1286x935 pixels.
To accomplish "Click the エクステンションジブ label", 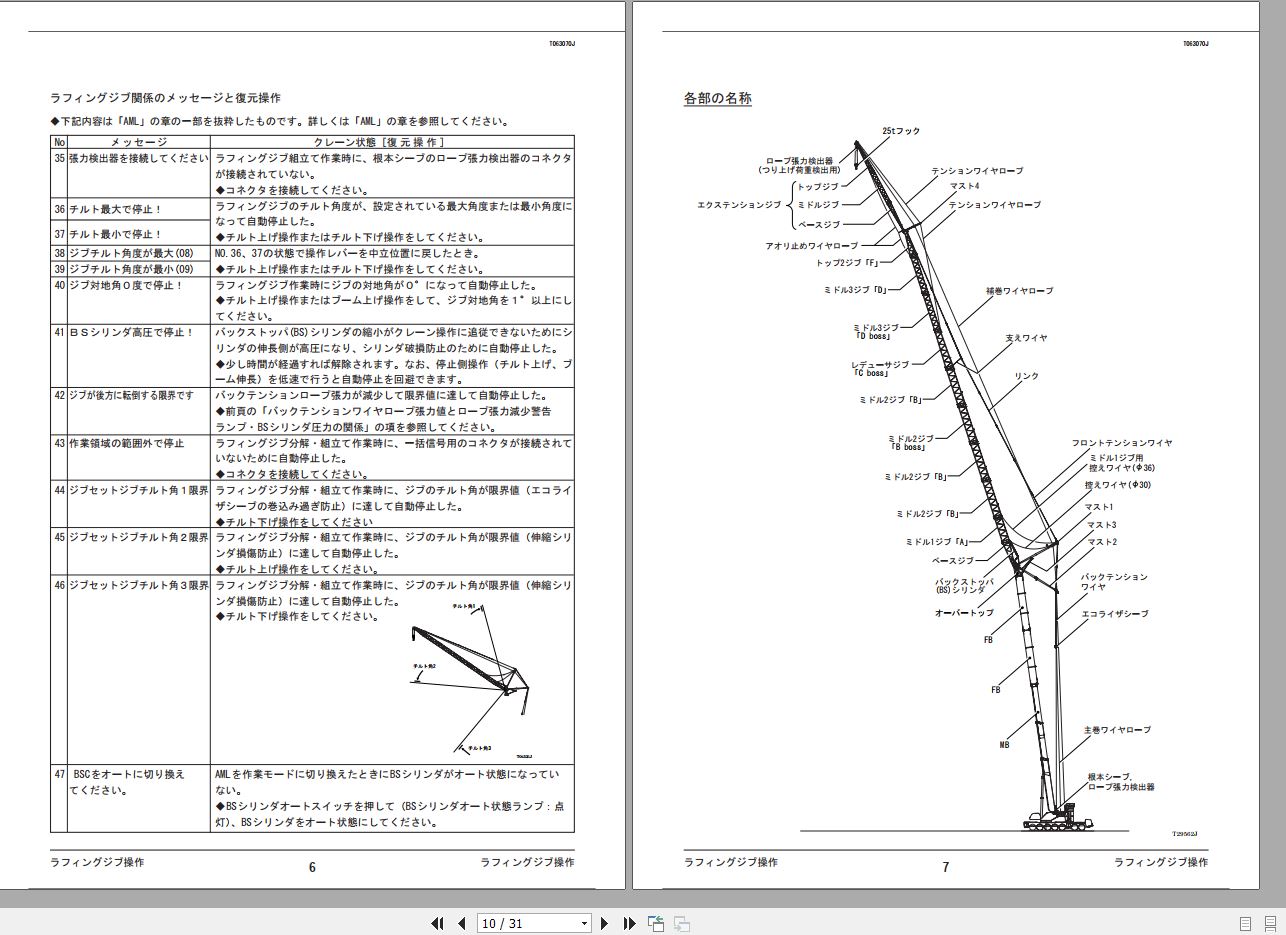I will [739, 205].
